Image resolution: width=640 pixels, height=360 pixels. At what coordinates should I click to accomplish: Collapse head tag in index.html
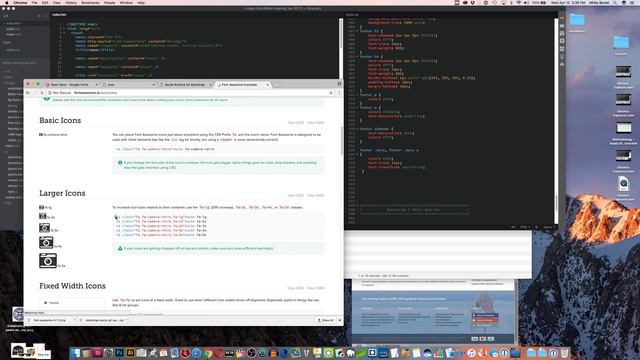pos(64,33)
